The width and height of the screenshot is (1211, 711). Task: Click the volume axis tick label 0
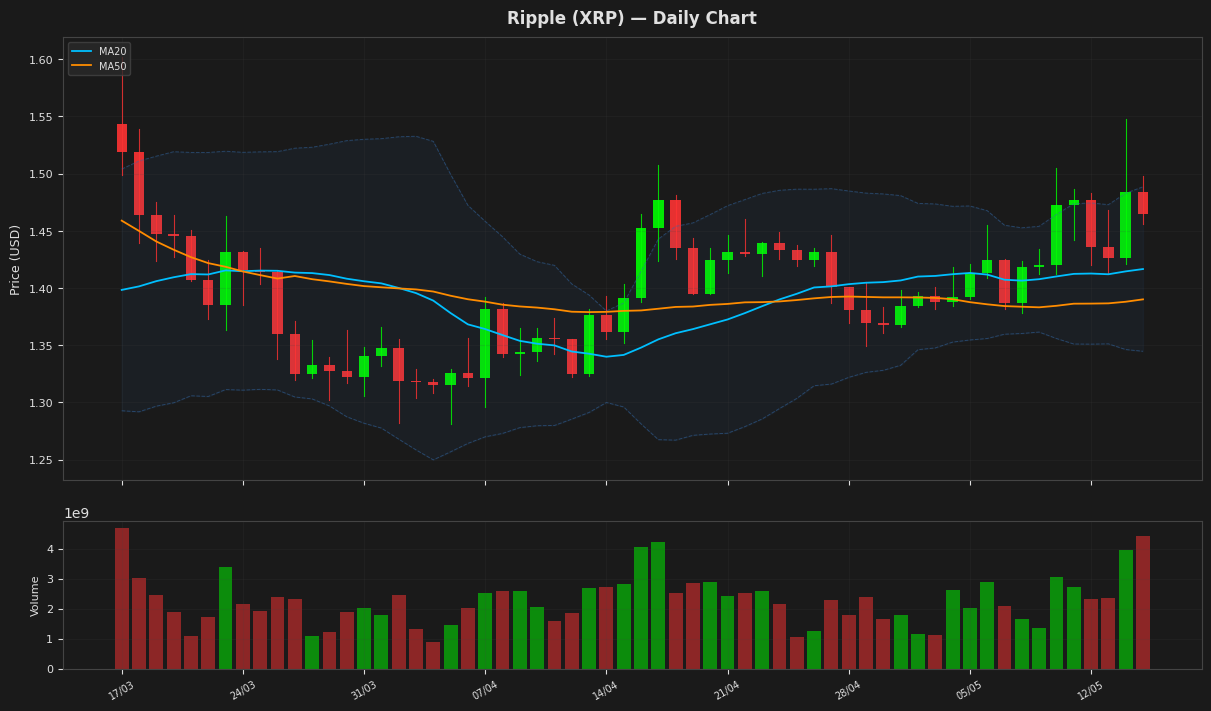(50, 669)
